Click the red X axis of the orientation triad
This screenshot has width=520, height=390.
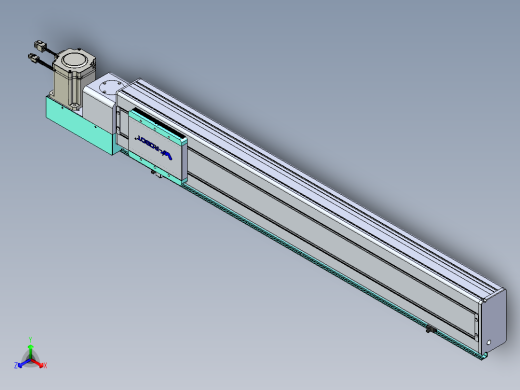39,364
